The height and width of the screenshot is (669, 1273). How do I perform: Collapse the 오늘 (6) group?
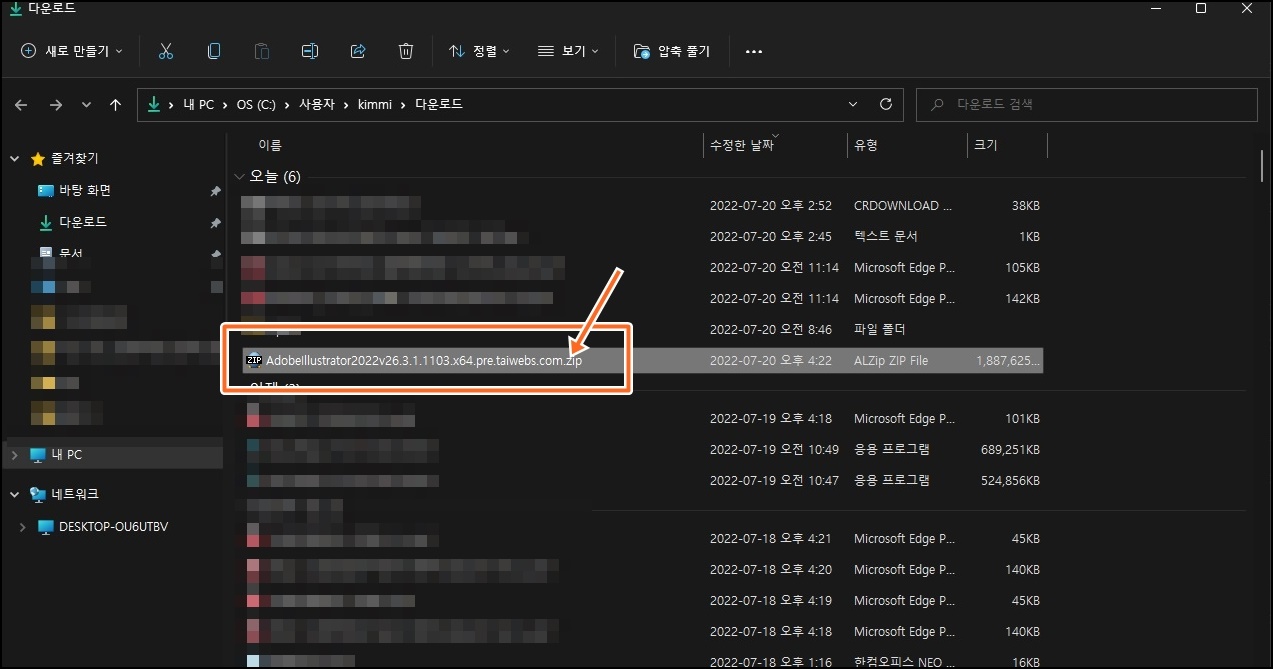click(239, 176)
